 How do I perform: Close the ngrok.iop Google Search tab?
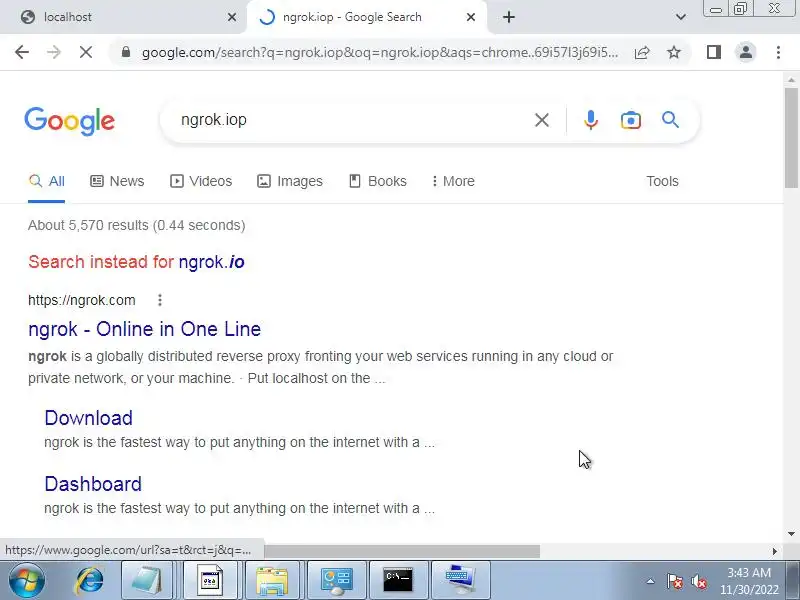471,17
